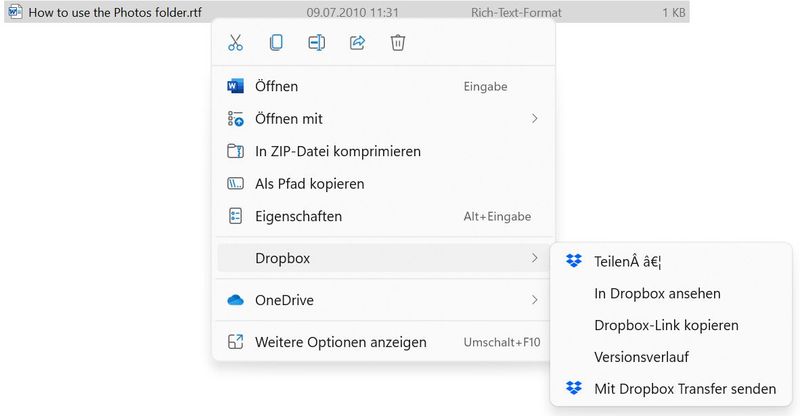Choose Dropbox-Link kopieren
Viewport: 800px width, 416px height.
pos(666,325)
